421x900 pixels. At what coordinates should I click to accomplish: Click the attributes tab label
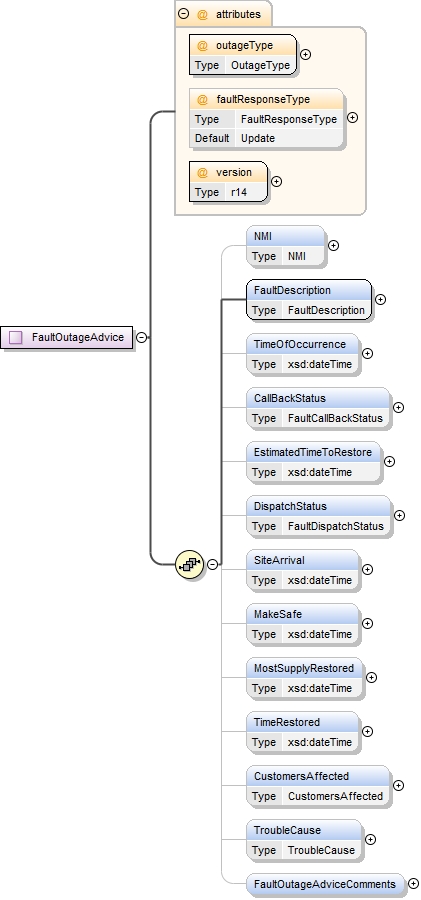[238, 14]
